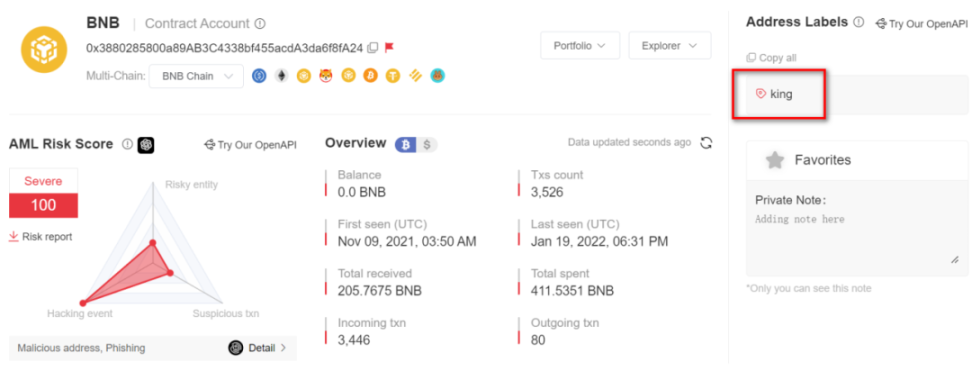The image size is (972, 371).
Task: Click the info icon beside Contract Account
Action: coord(260,24)
